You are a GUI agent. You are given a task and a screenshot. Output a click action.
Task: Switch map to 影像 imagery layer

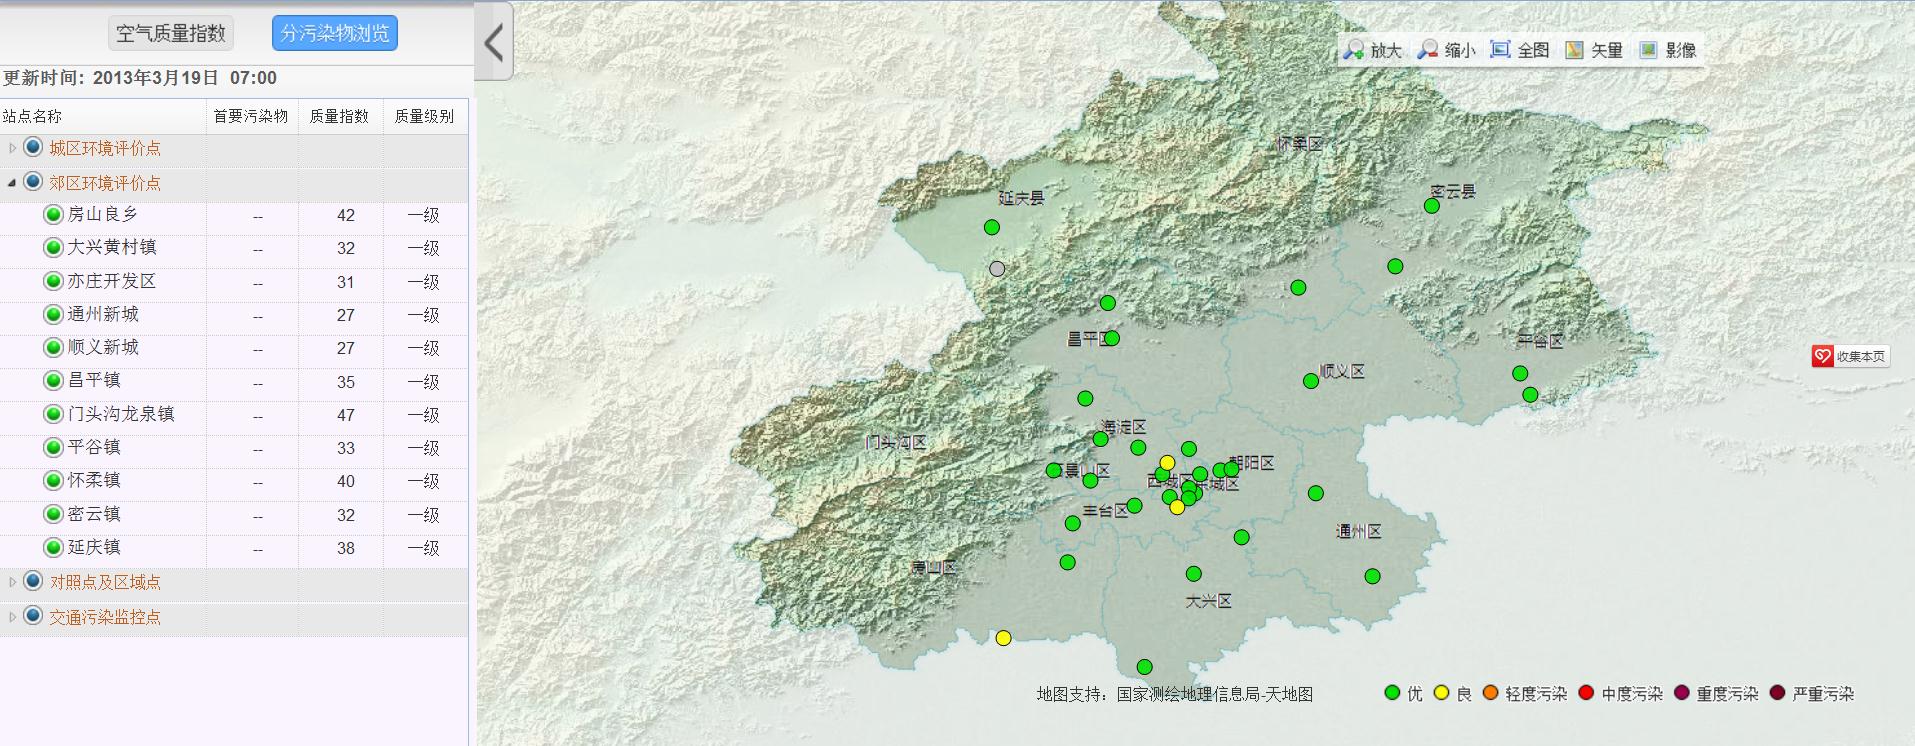click(1648, 50)
